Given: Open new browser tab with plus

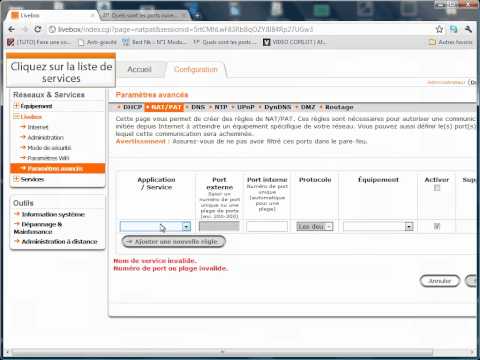Looking at the screenshot, I should (x=197, y=15).
